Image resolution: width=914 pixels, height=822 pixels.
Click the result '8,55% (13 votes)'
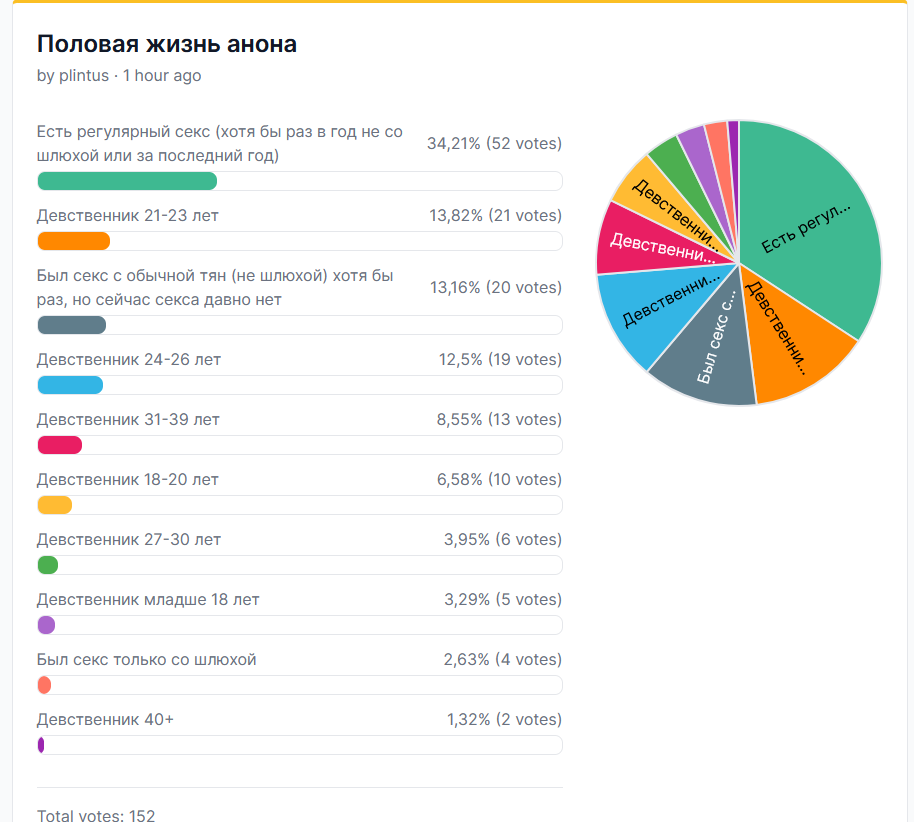pyautogui.click(x=500, y=420)
